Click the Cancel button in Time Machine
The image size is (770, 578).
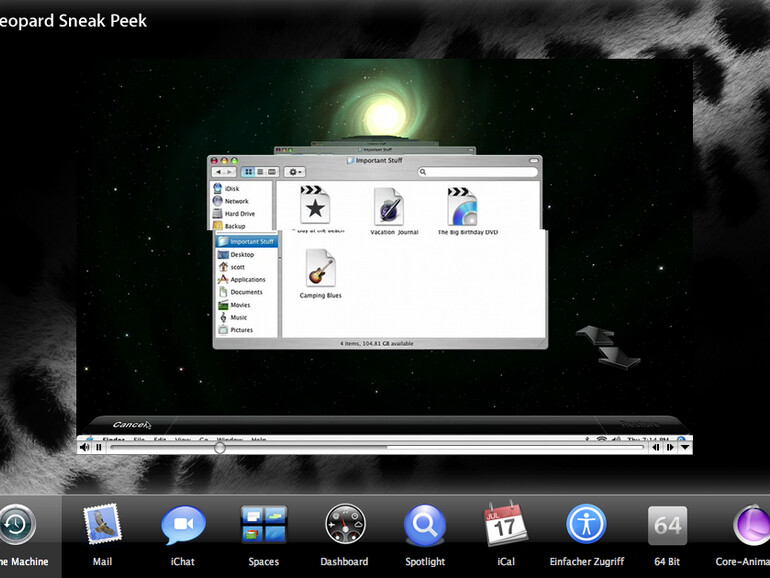click(131, 424)
